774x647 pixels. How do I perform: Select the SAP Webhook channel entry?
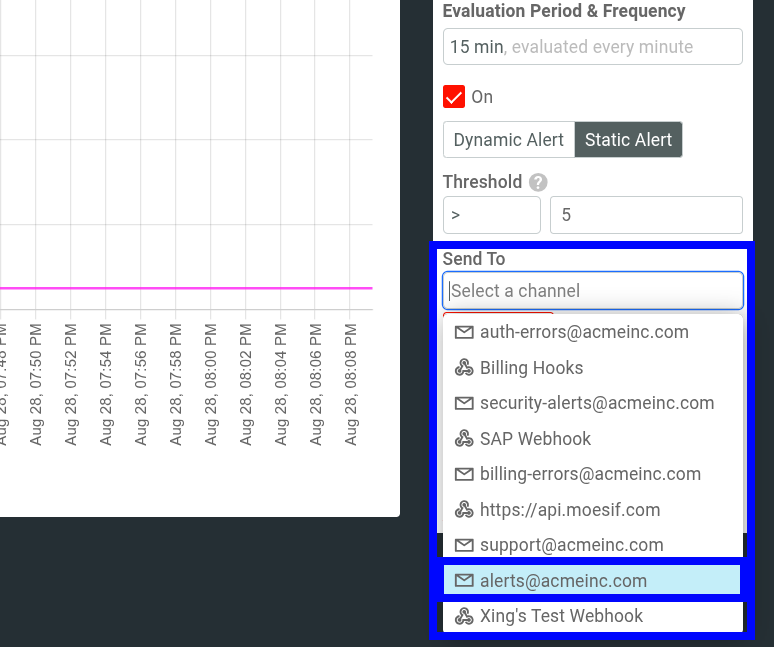point(535,439)
